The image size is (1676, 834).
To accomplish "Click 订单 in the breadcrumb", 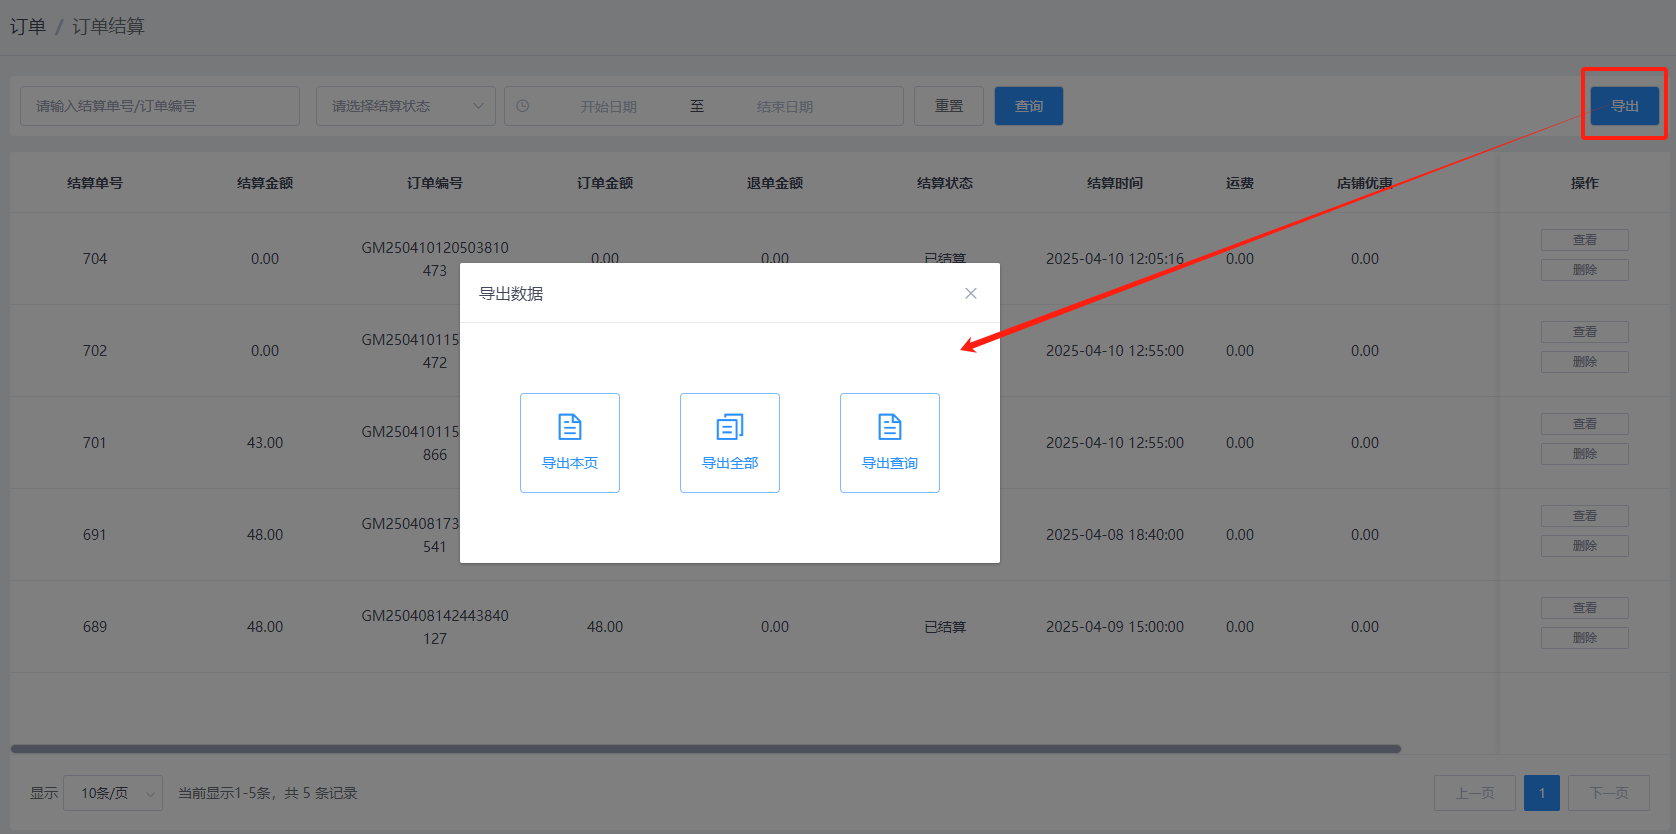I will [x=28, y=26].
